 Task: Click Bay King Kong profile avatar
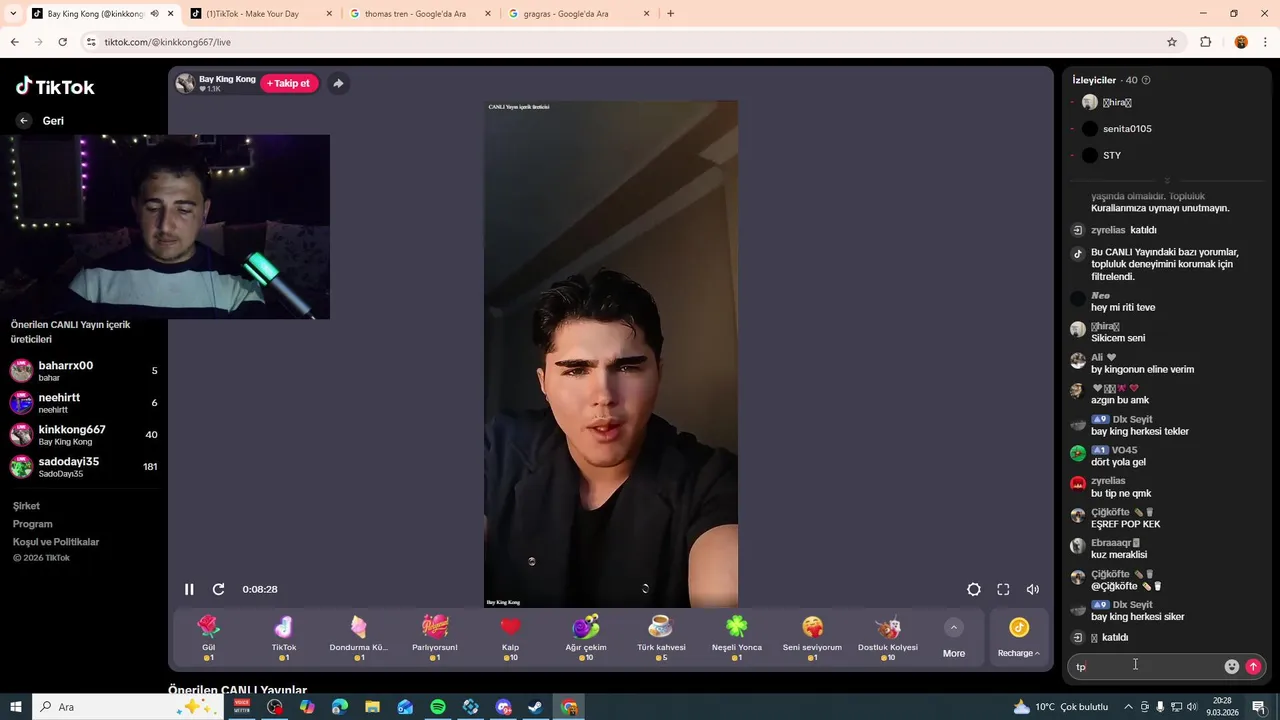(185, 83)
